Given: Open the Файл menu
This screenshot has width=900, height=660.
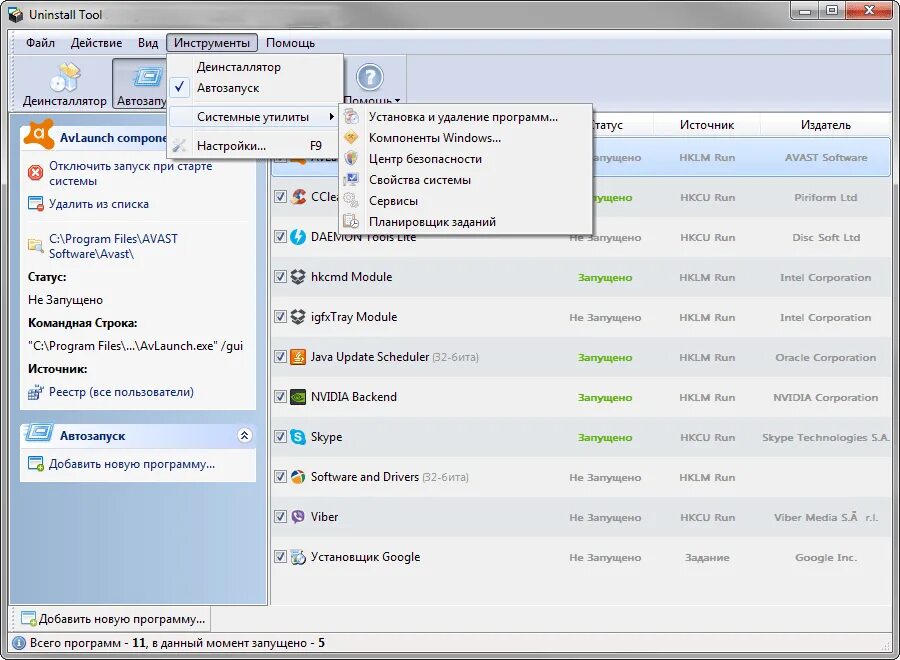Looking at the screenshot, I should click(x=40, y=43).
